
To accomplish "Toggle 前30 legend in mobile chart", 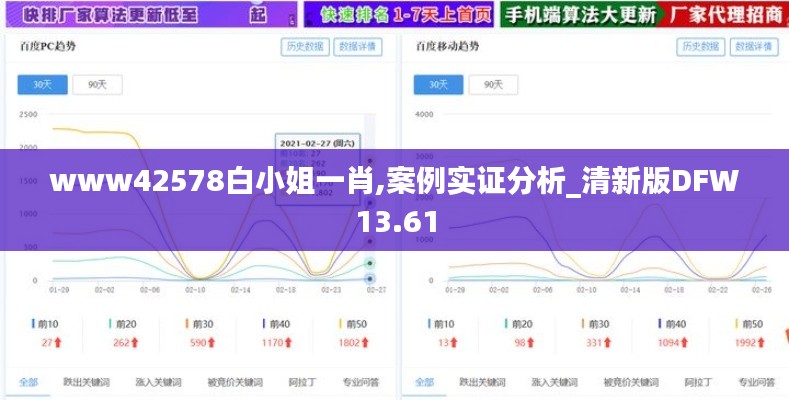I will (x=595, y=324).
